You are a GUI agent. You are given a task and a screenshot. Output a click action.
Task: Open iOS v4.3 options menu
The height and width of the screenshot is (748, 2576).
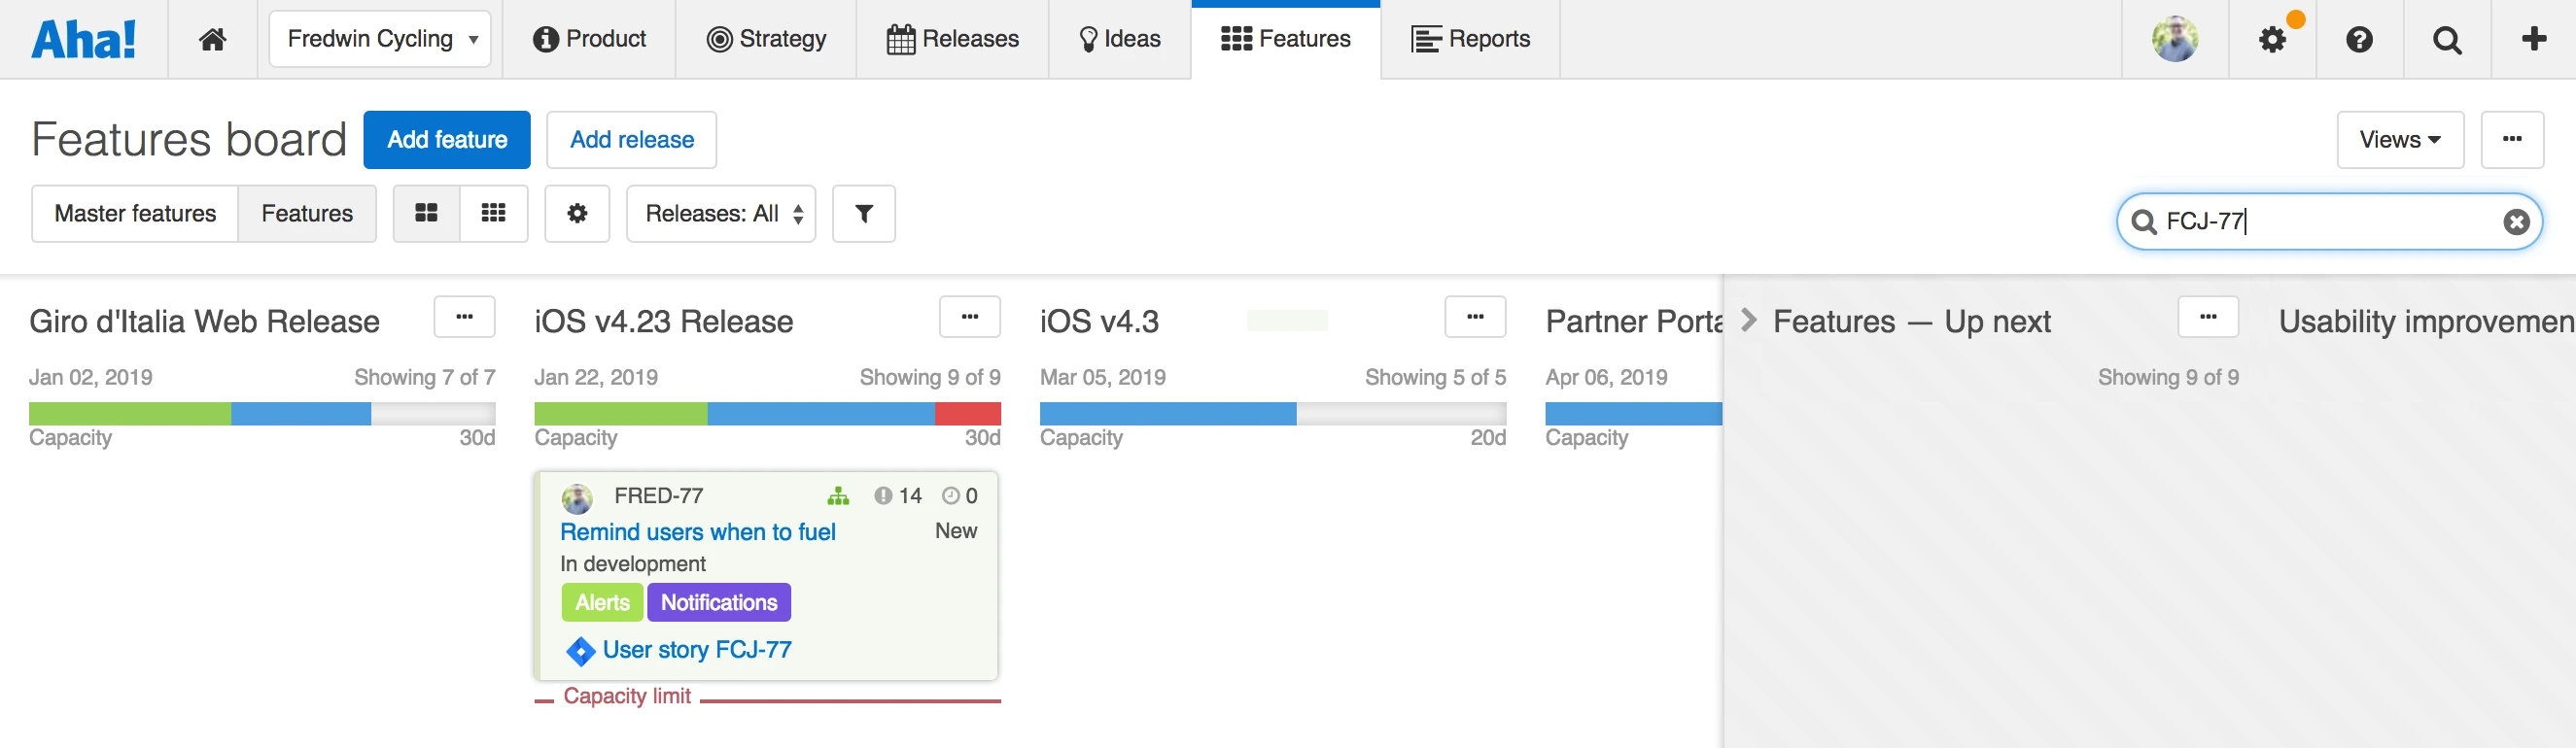point(1475,317)
